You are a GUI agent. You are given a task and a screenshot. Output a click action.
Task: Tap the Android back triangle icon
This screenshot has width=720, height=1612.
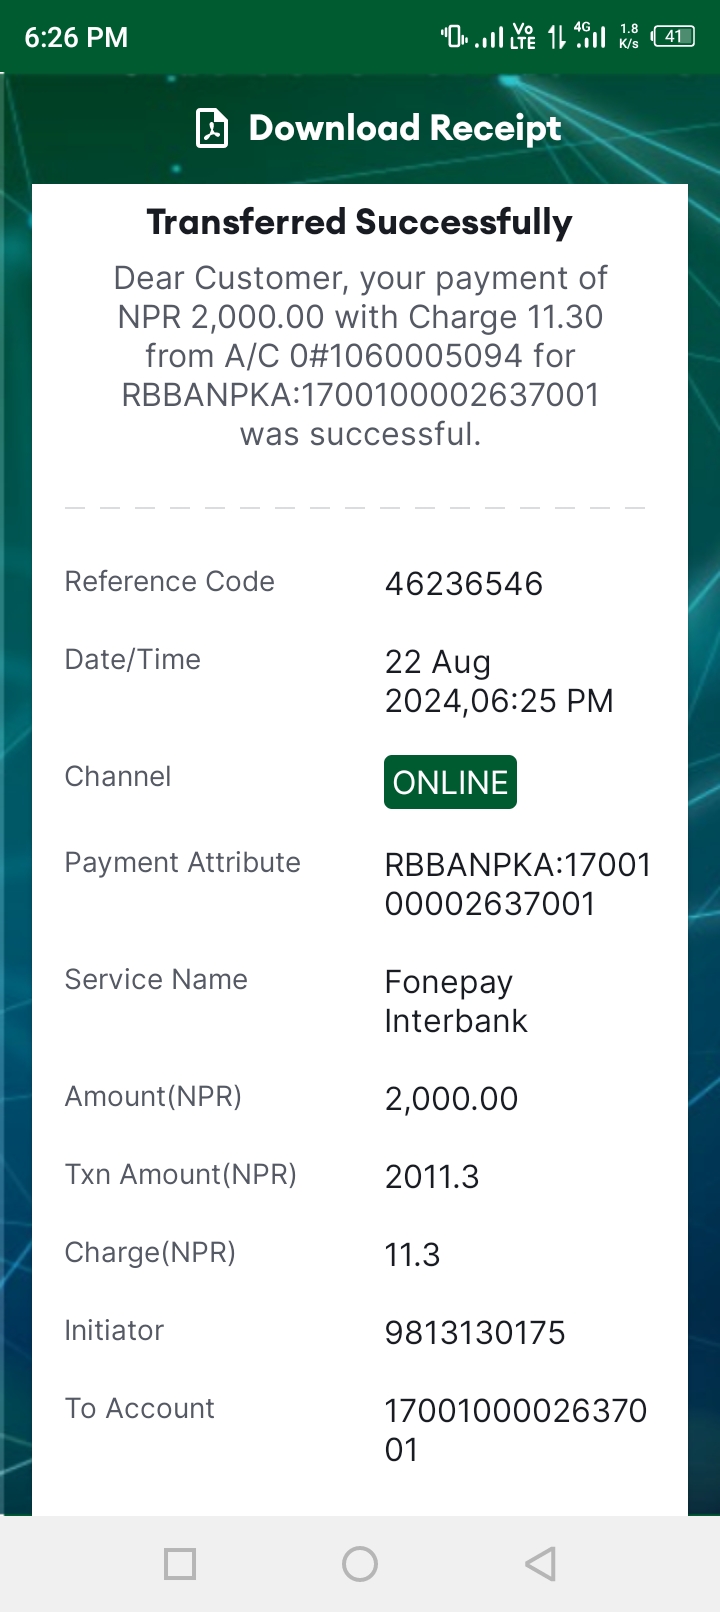coord(540,1564)
